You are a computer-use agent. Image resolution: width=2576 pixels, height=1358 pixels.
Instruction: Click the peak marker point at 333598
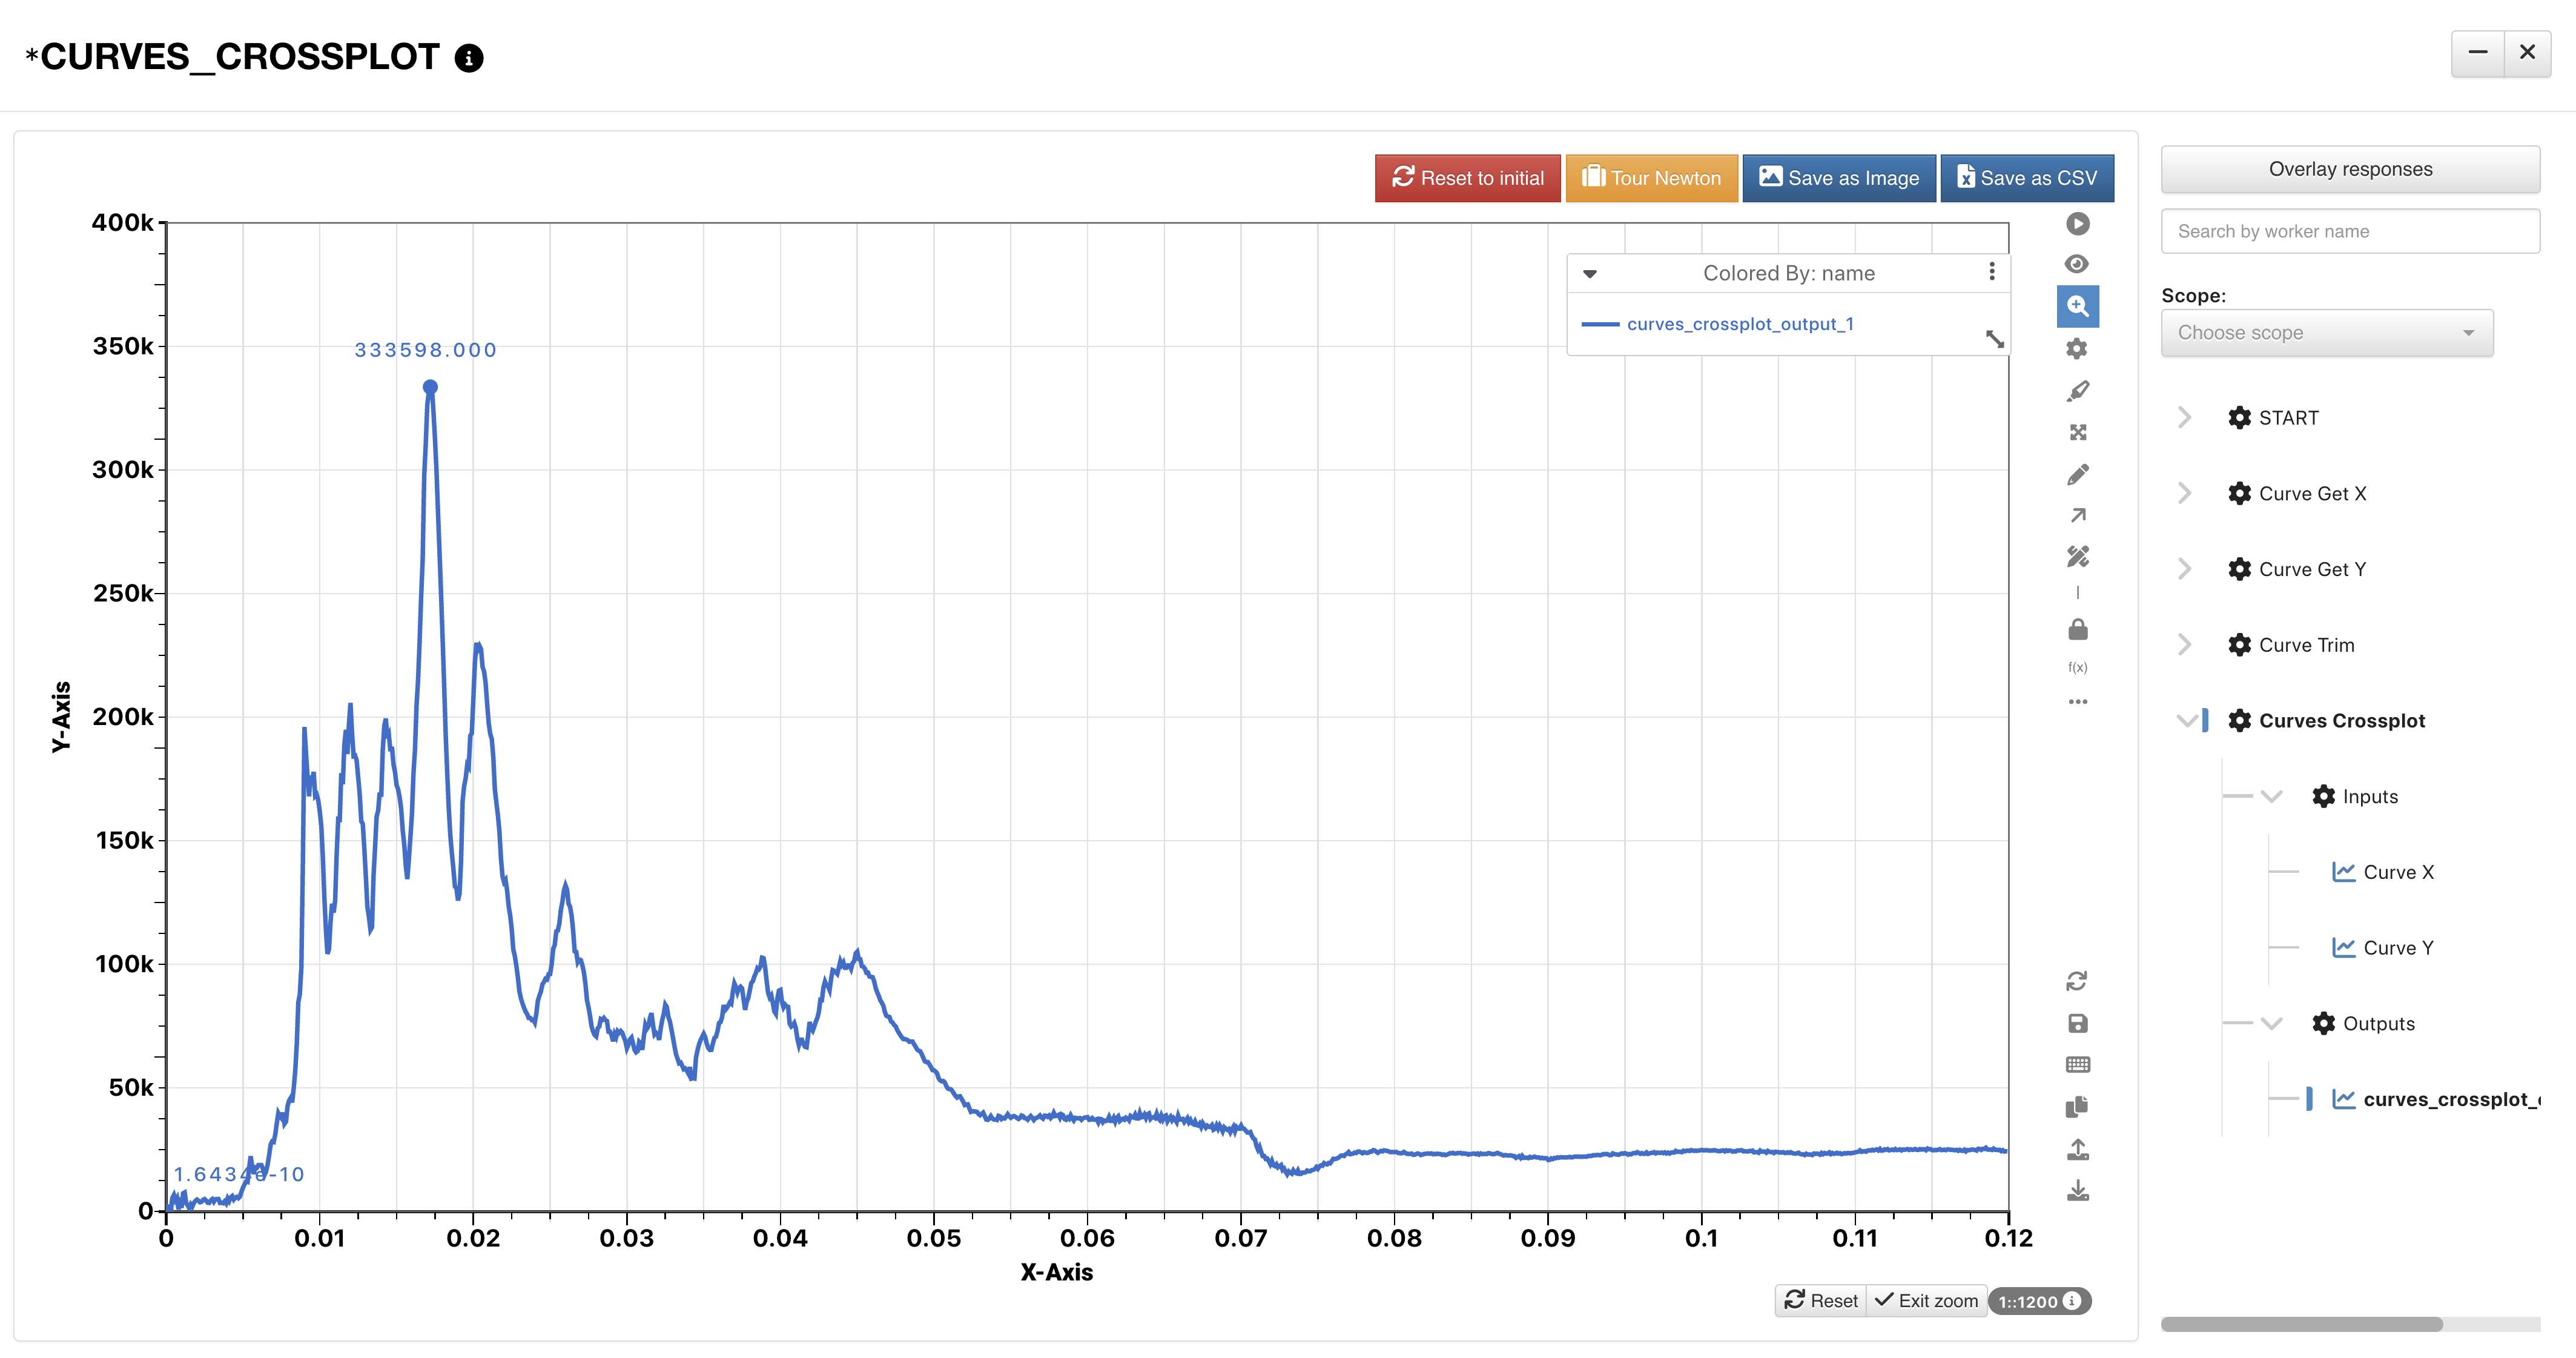tap(430, 387)
